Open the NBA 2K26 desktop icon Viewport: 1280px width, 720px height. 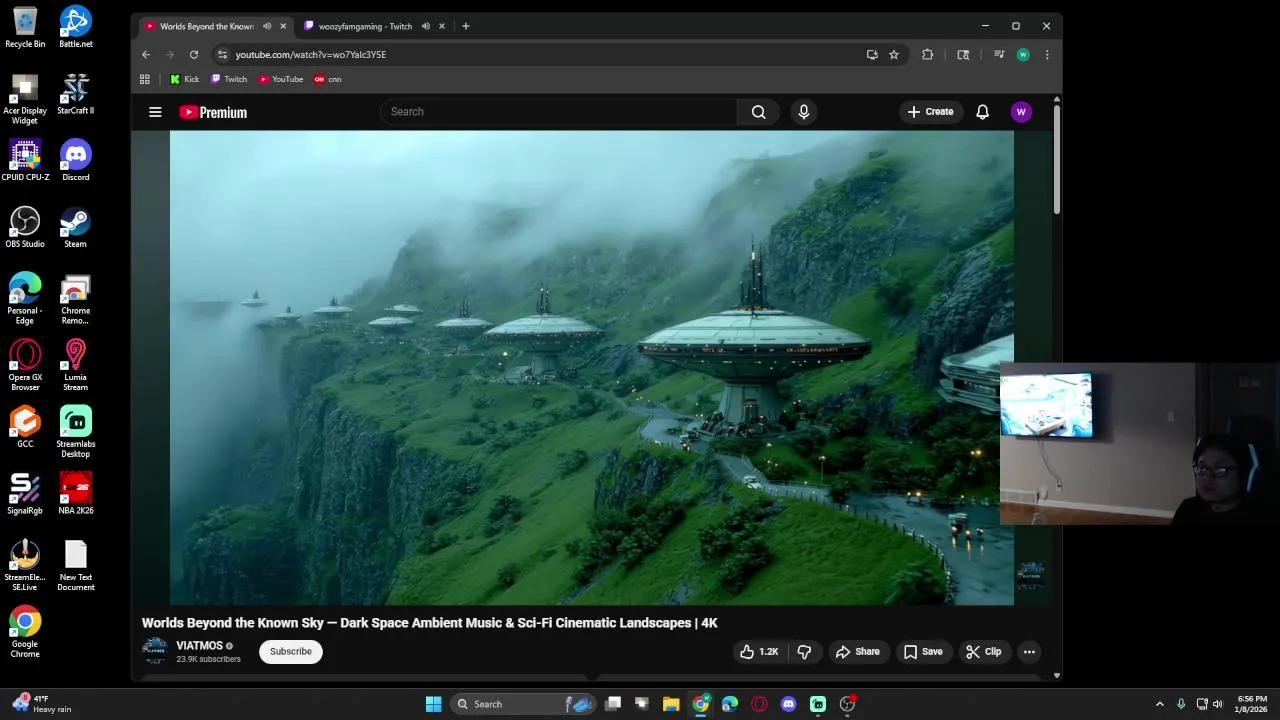click(x=76, y=494)
